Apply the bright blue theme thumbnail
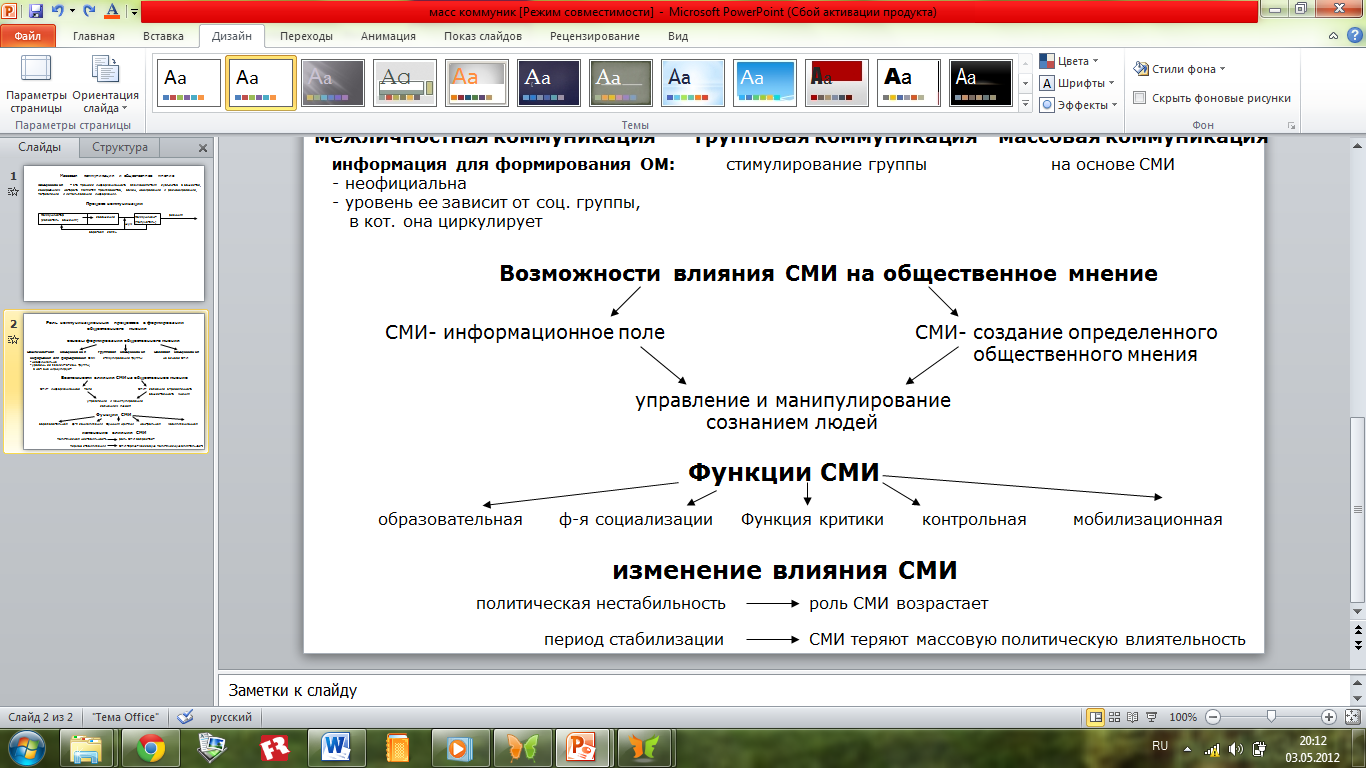The image size is (1366, 768). coord(765,83)
